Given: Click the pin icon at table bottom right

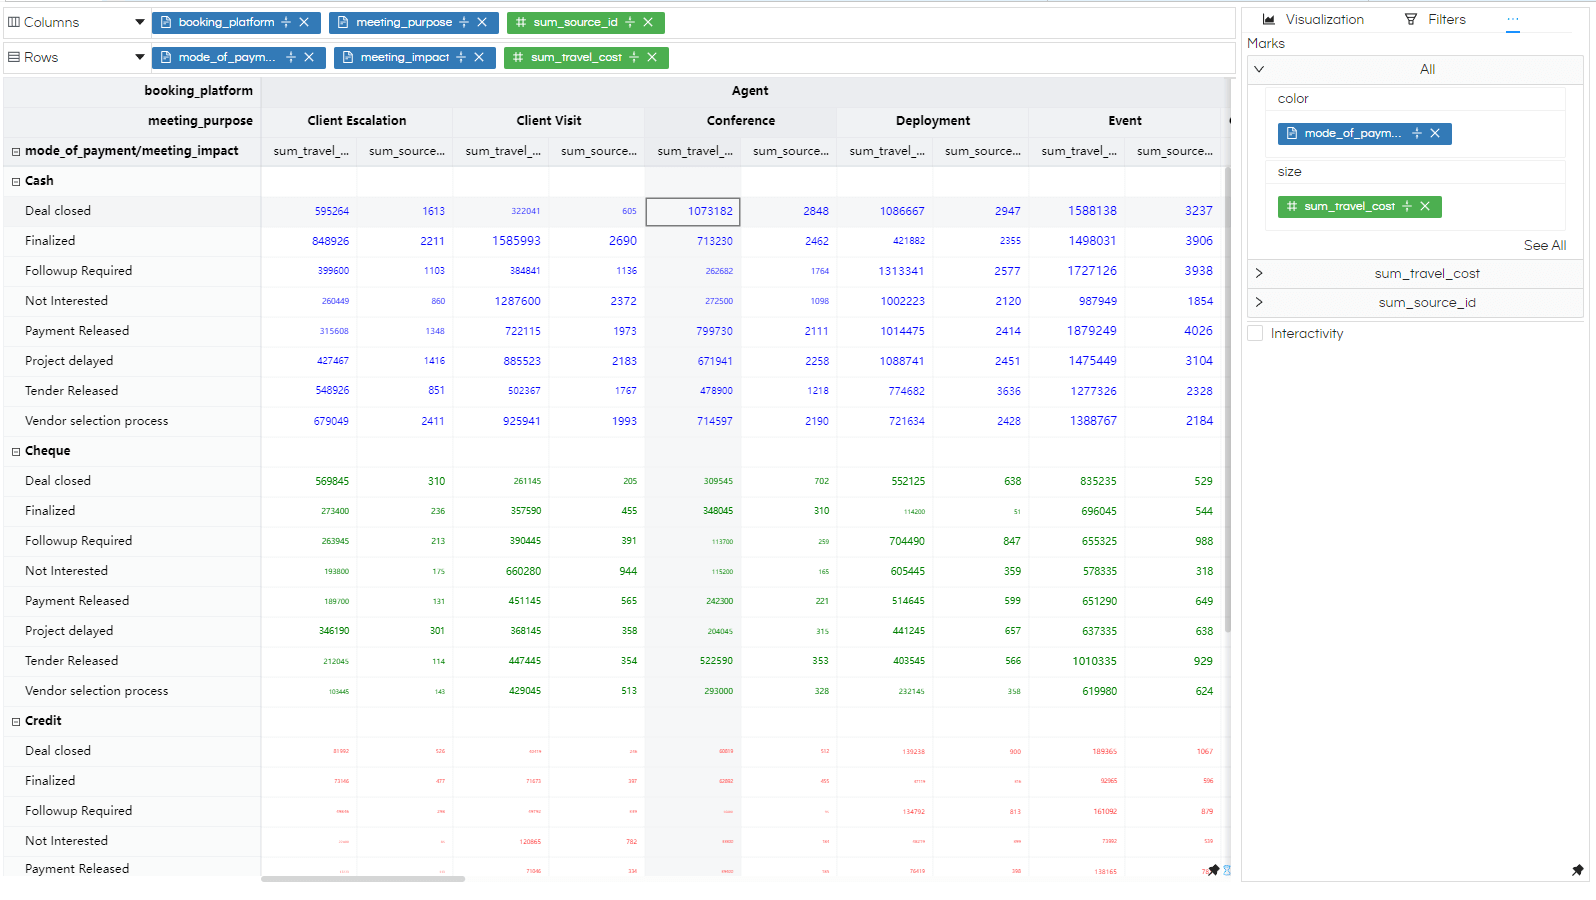Looking at the screenshot, I should (x=1214, y=870).
